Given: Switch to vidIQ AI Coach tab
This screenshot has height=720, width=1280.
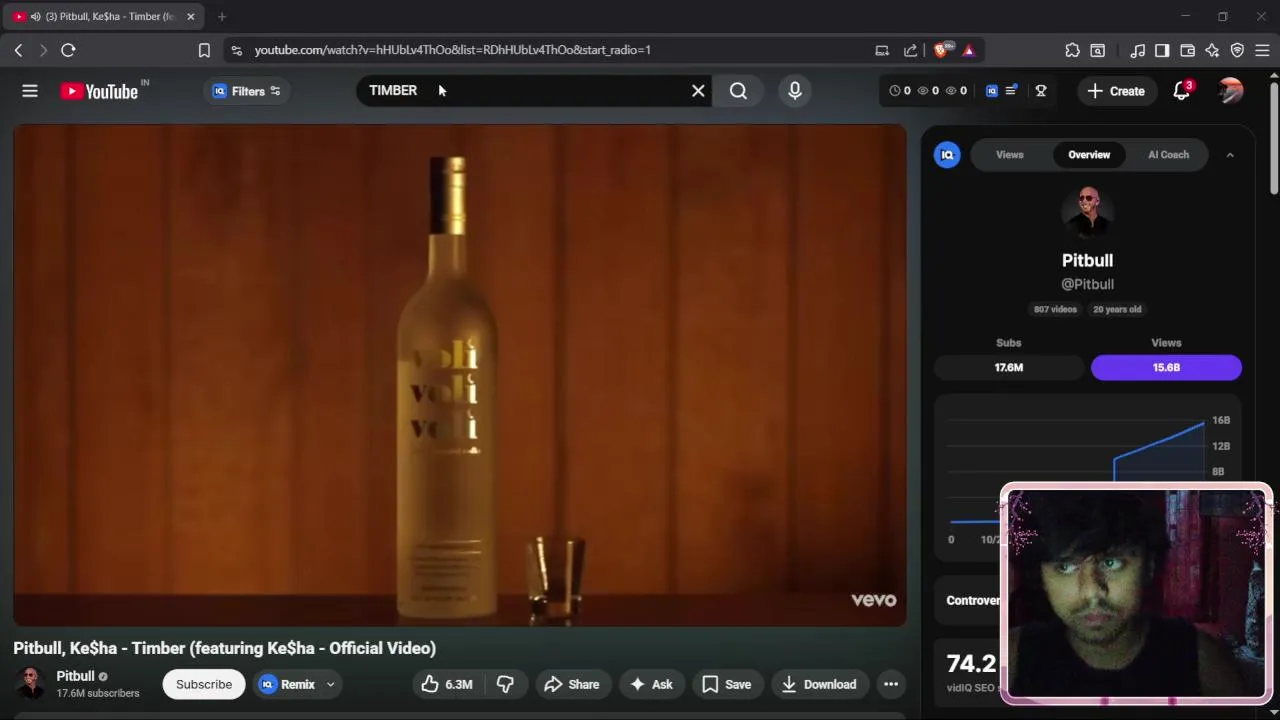Looking at the screenshot, I should tap(1168, 155).
